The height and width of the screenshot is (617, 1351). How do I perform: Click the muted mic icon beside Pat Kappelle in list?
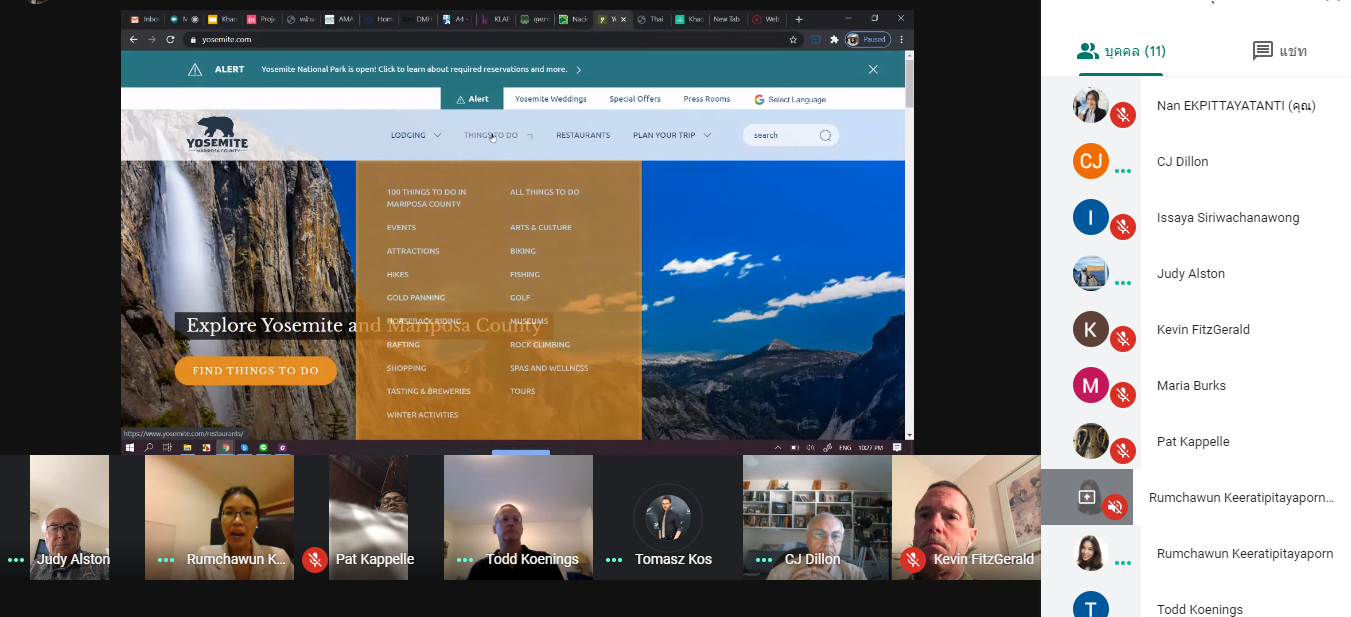click(x=1123, y=451)
